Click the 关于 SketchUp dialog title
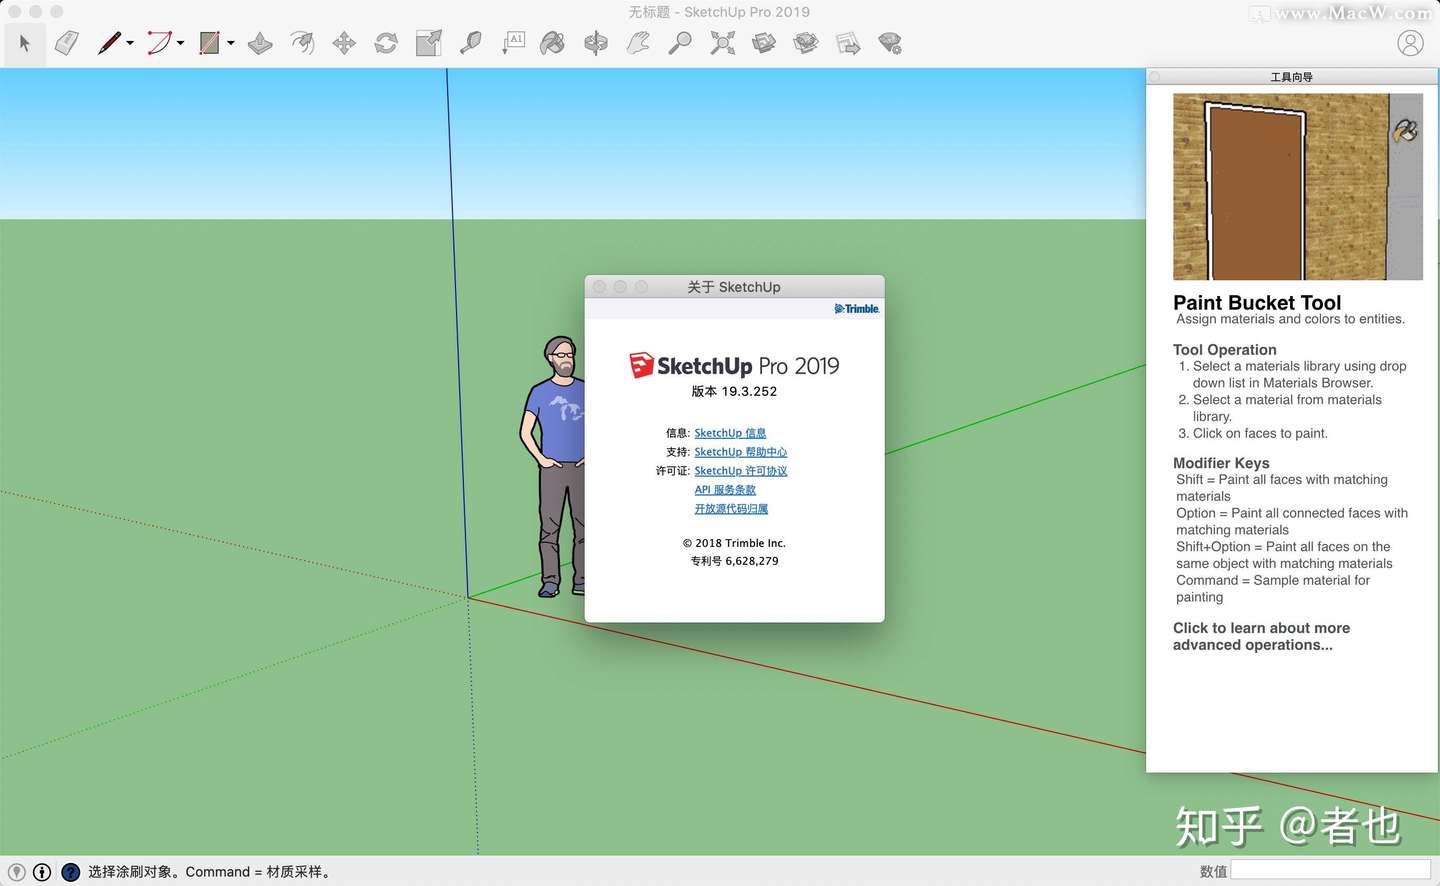 (734, 287)
